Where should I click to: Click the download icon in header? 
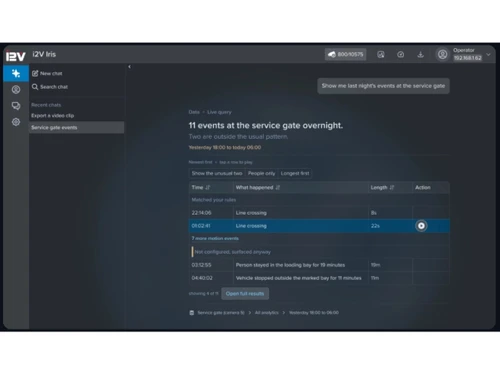coord(421,54)
